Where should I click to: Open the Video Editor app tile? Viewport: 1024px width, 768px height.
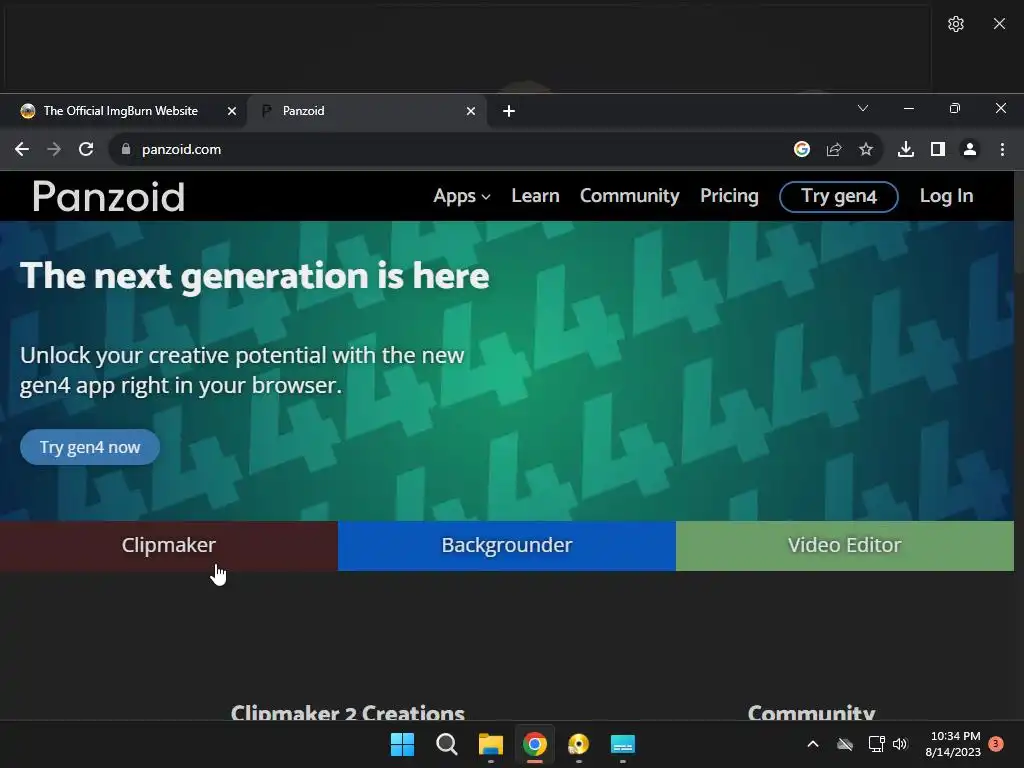[x=844, y=545]
